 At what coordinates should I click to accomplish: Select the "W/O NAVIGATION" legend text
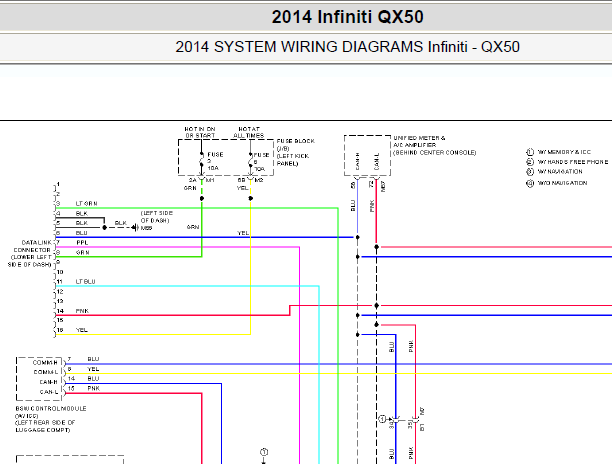click(x=562, y=183)
